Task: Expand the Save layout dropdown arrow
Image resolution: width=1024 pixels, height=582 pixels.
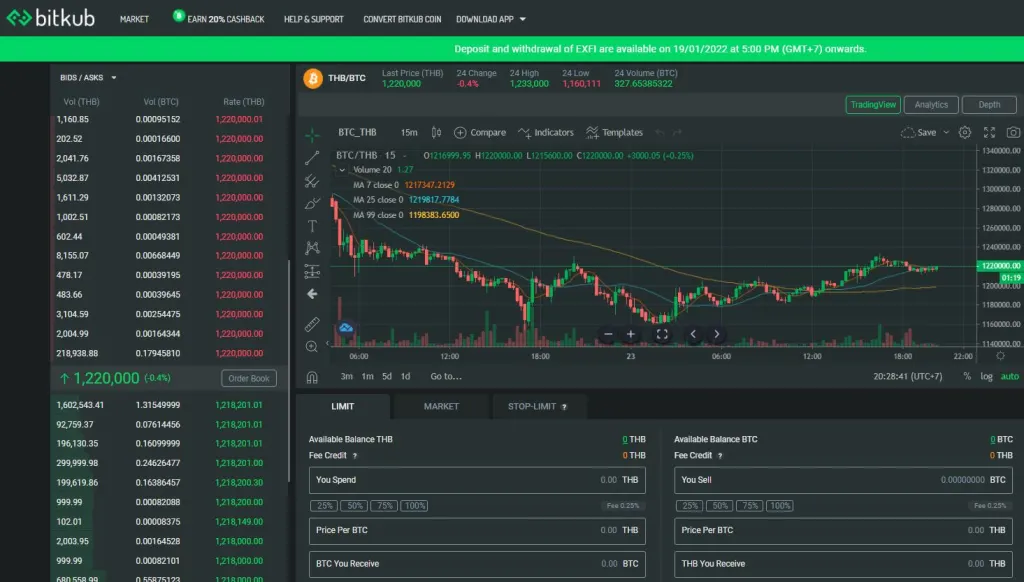Action: 946,133
